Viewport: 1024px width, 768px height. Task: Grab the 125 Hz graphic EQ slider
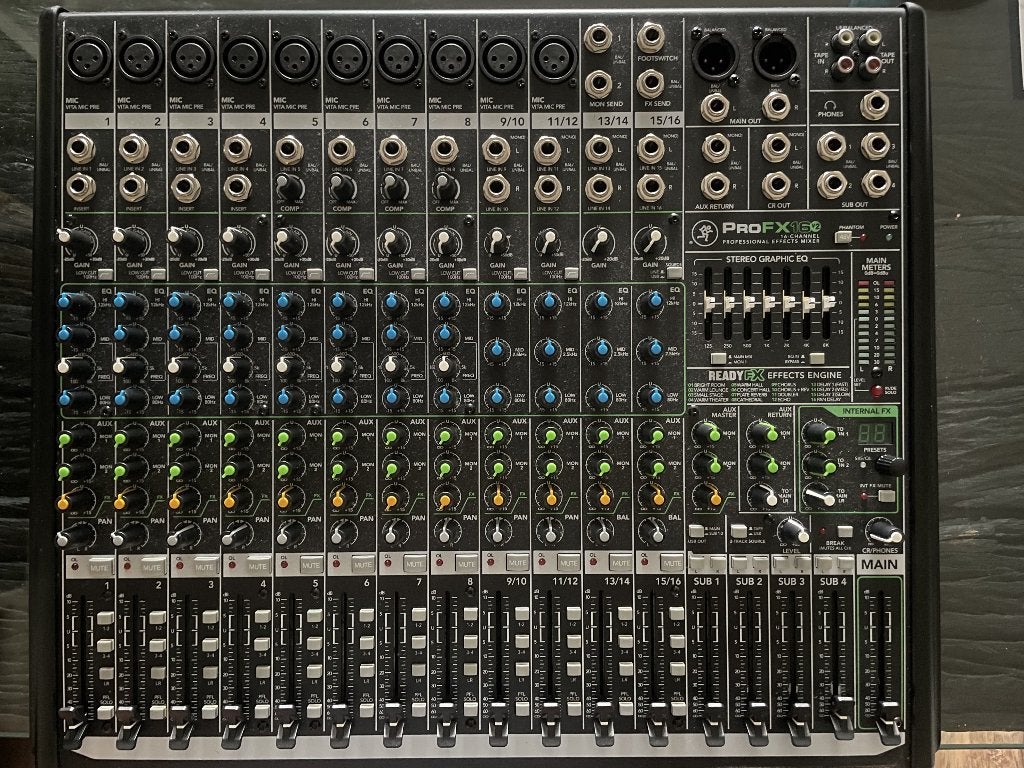(710, 304)
